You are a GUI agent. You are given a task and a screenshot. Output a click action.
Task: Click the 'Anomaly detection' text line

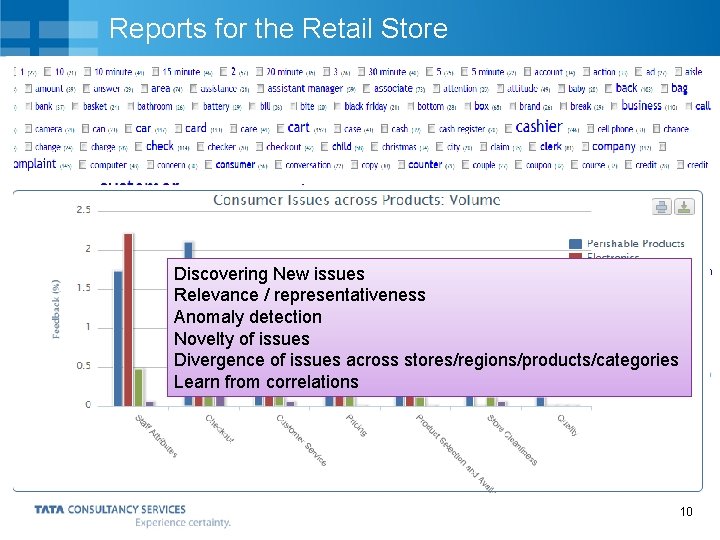point(248,317)
